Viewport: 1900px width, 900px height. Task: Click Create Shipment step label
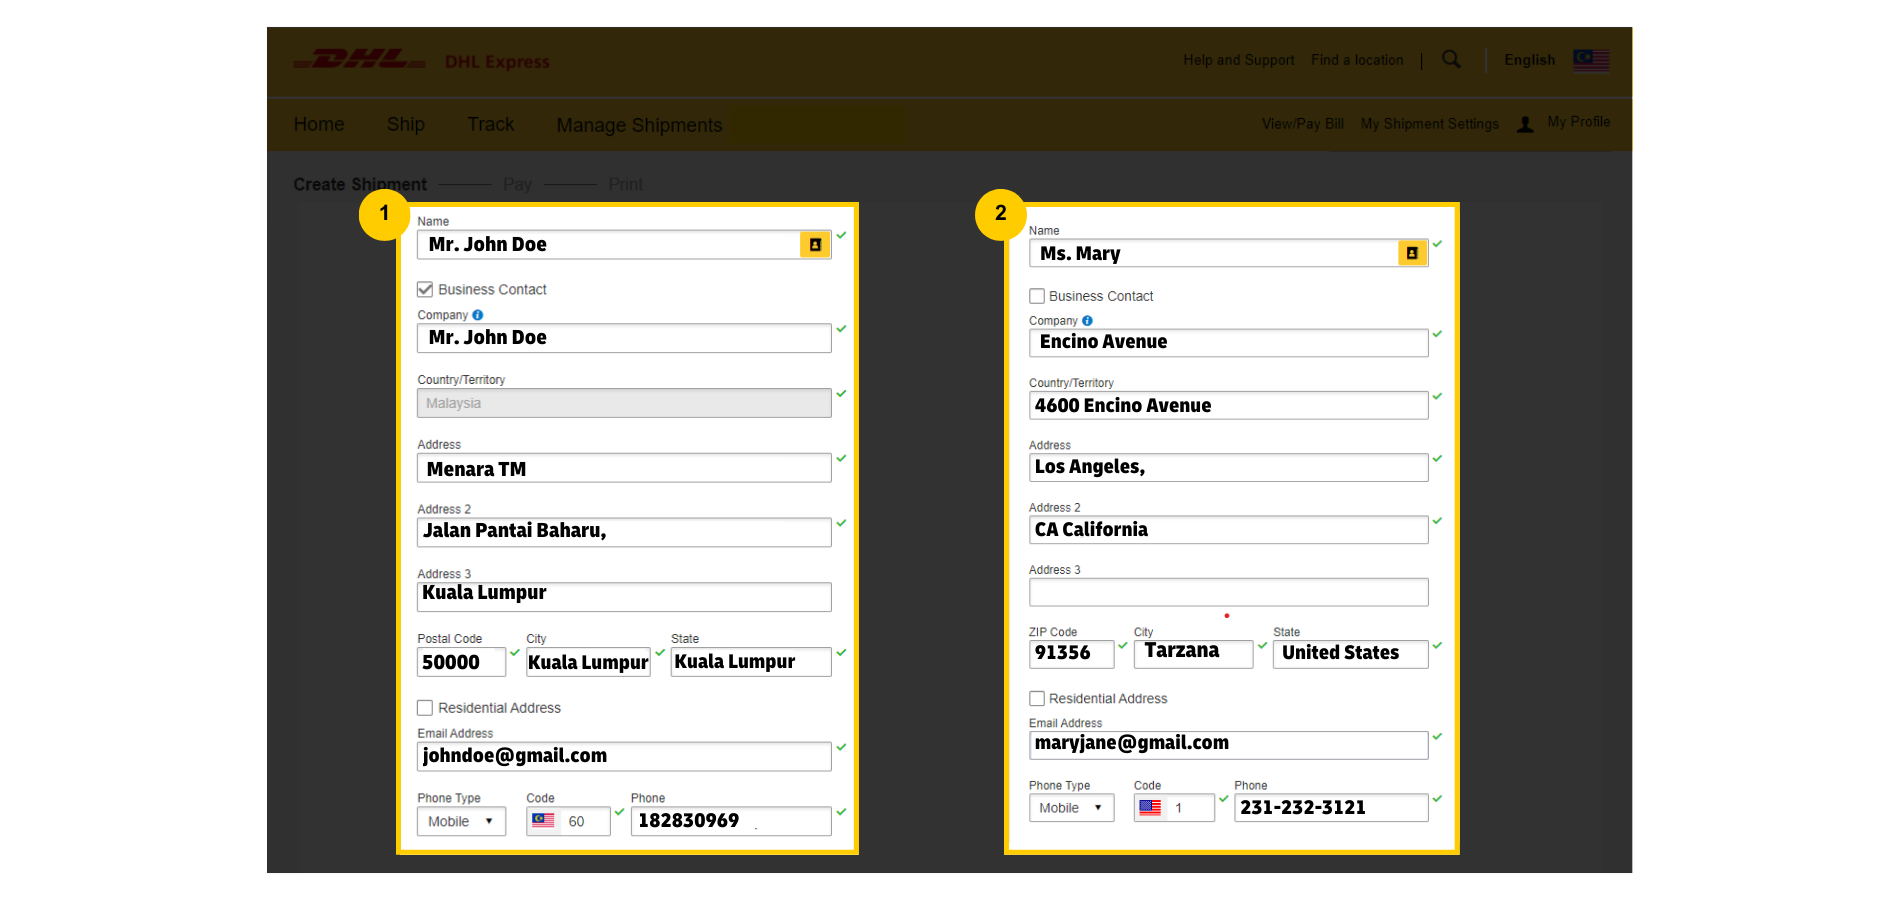coord(360,185)
